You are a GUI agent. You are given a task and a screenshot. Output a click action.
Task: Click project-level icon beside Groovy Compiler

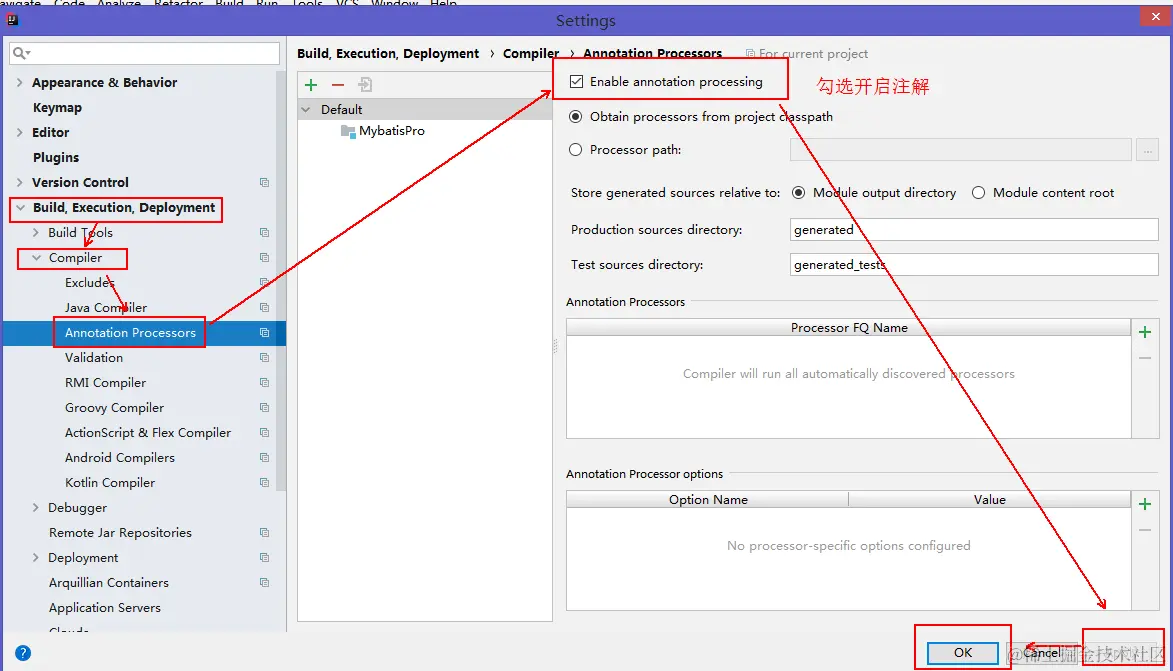[x=264, y=408]
